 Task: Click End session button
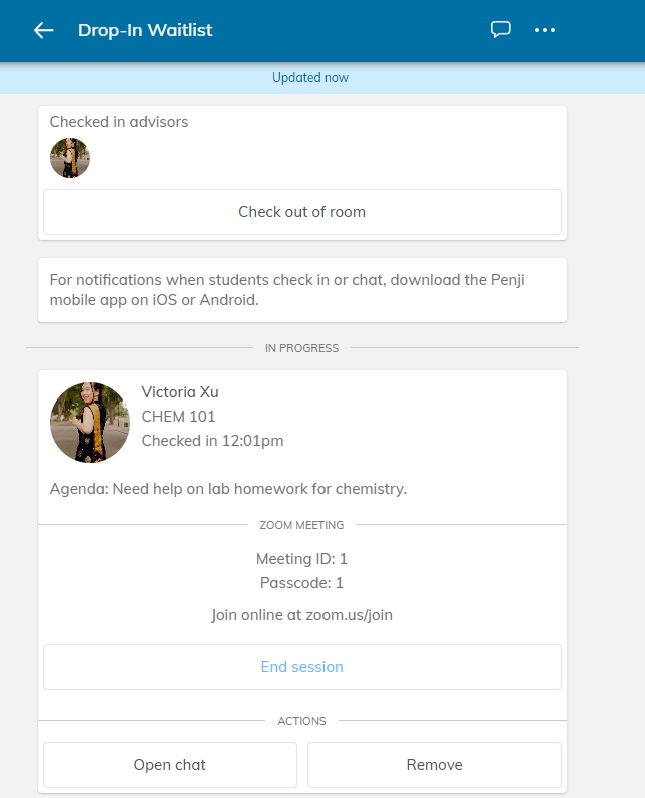click(x=302, y=667)
